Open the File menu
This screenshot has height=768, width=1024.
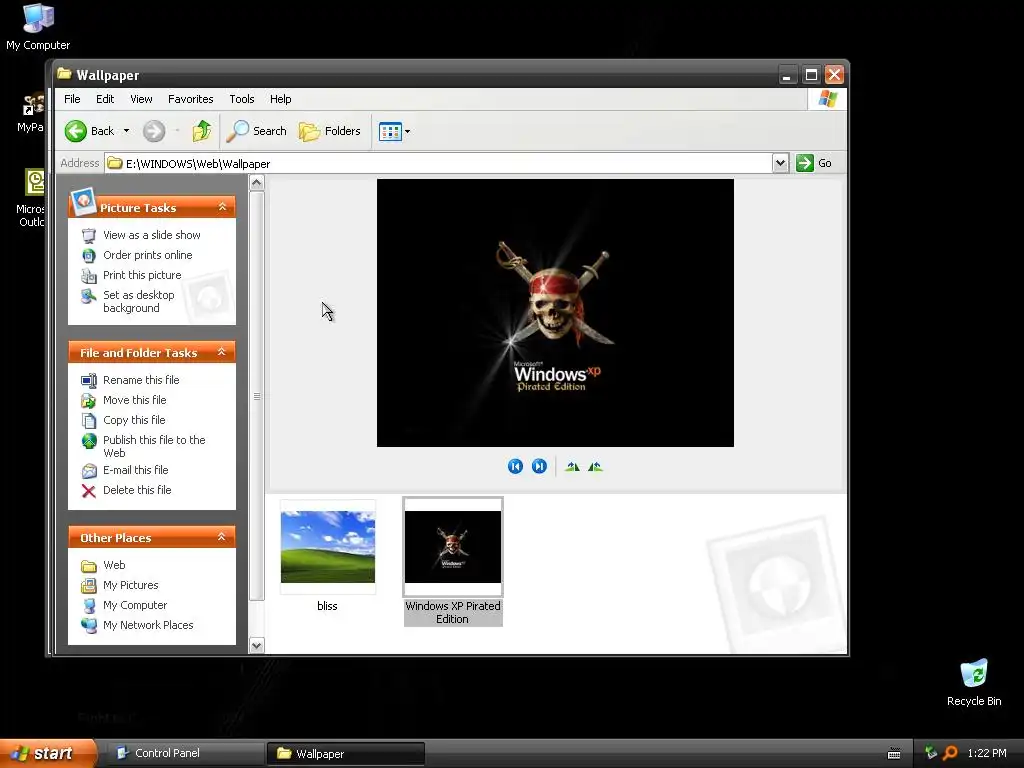pos(72,99)
